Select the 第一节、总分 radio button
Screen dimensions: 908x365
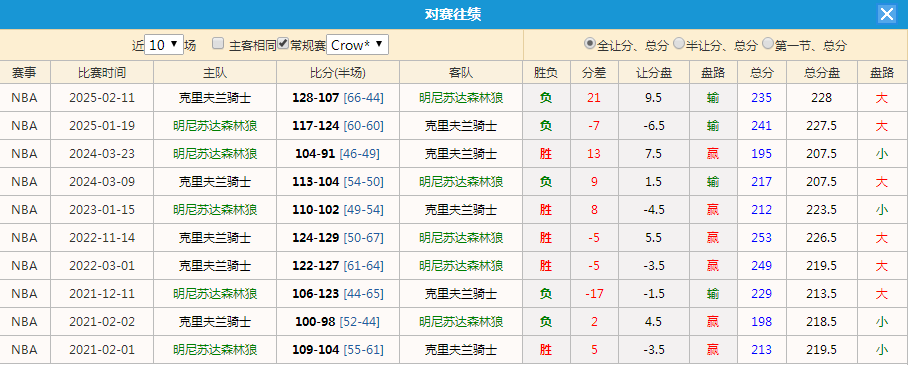pos(768,43)
